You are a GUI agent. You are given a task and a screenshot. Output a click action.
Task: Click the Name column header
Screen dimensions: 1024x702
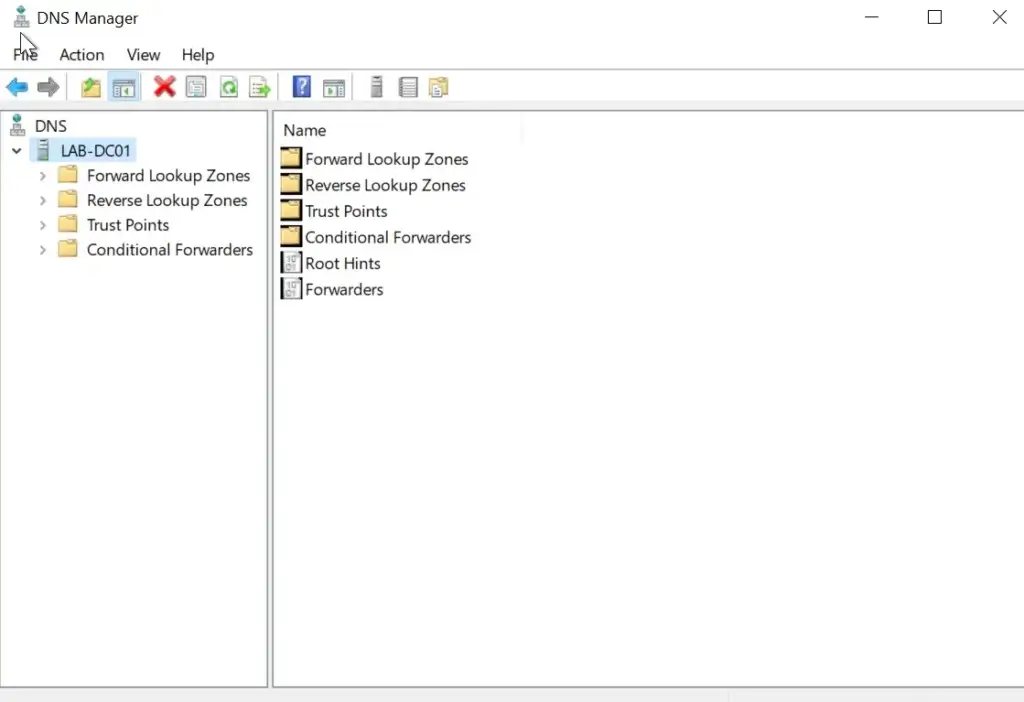(x=305, y=130)
